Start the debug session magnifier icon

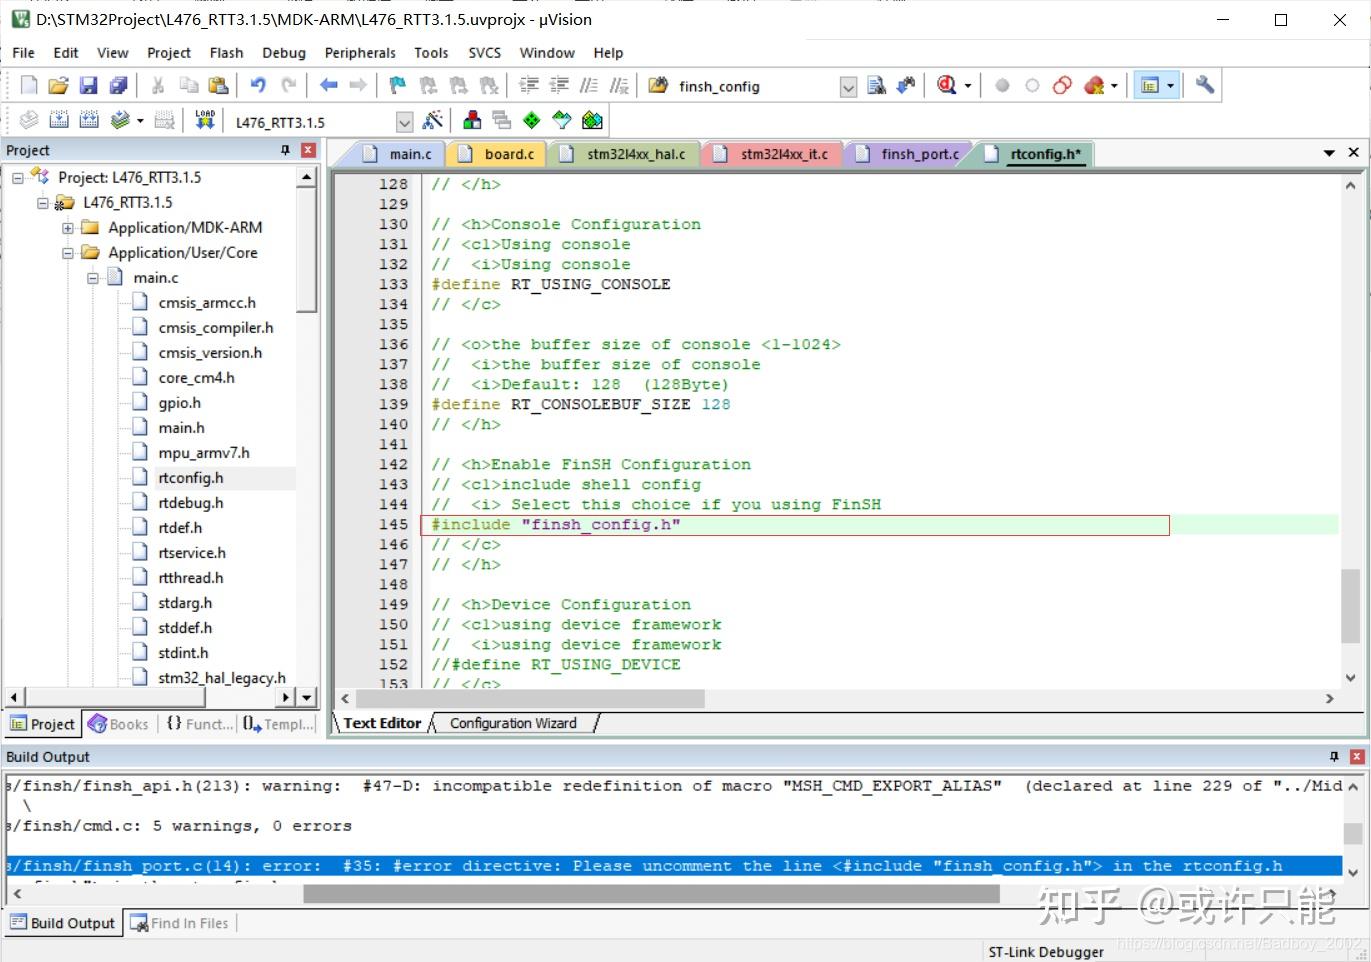[946, 86]
